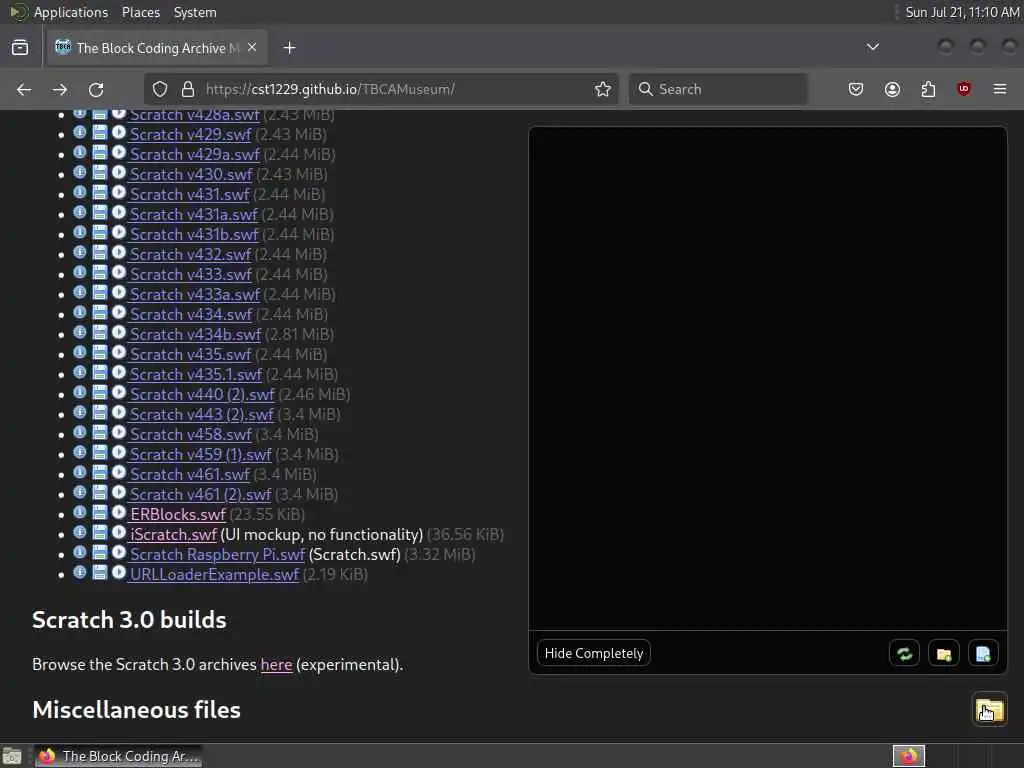Click the play icon for Scratch v458.swf

click(x=119, y=432)
